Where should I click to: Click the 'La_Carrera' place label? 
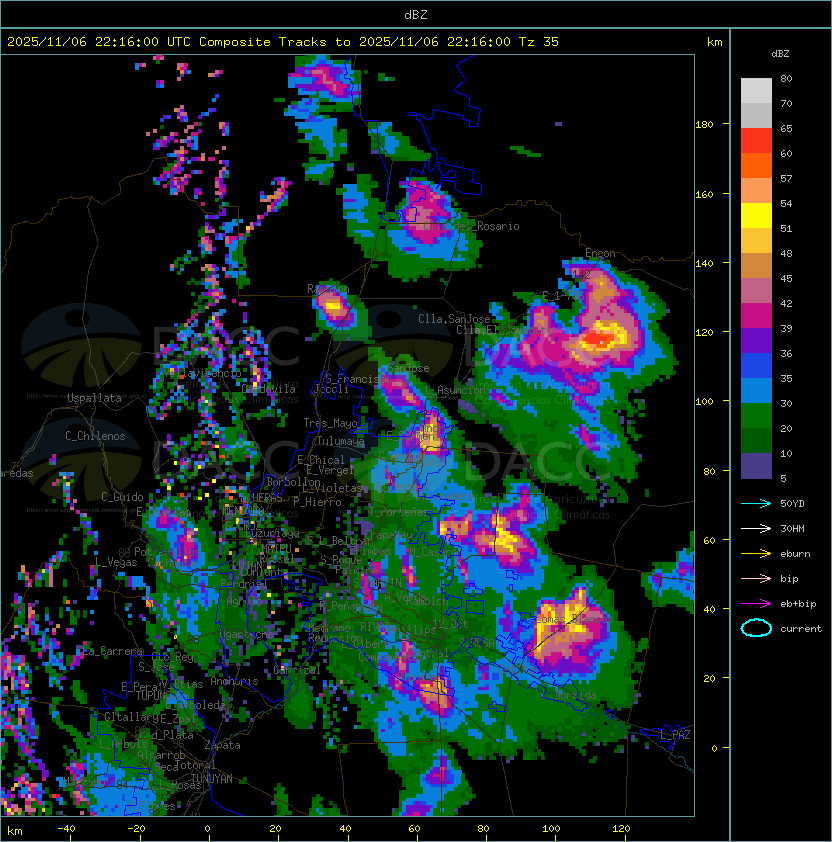[113, 651]
